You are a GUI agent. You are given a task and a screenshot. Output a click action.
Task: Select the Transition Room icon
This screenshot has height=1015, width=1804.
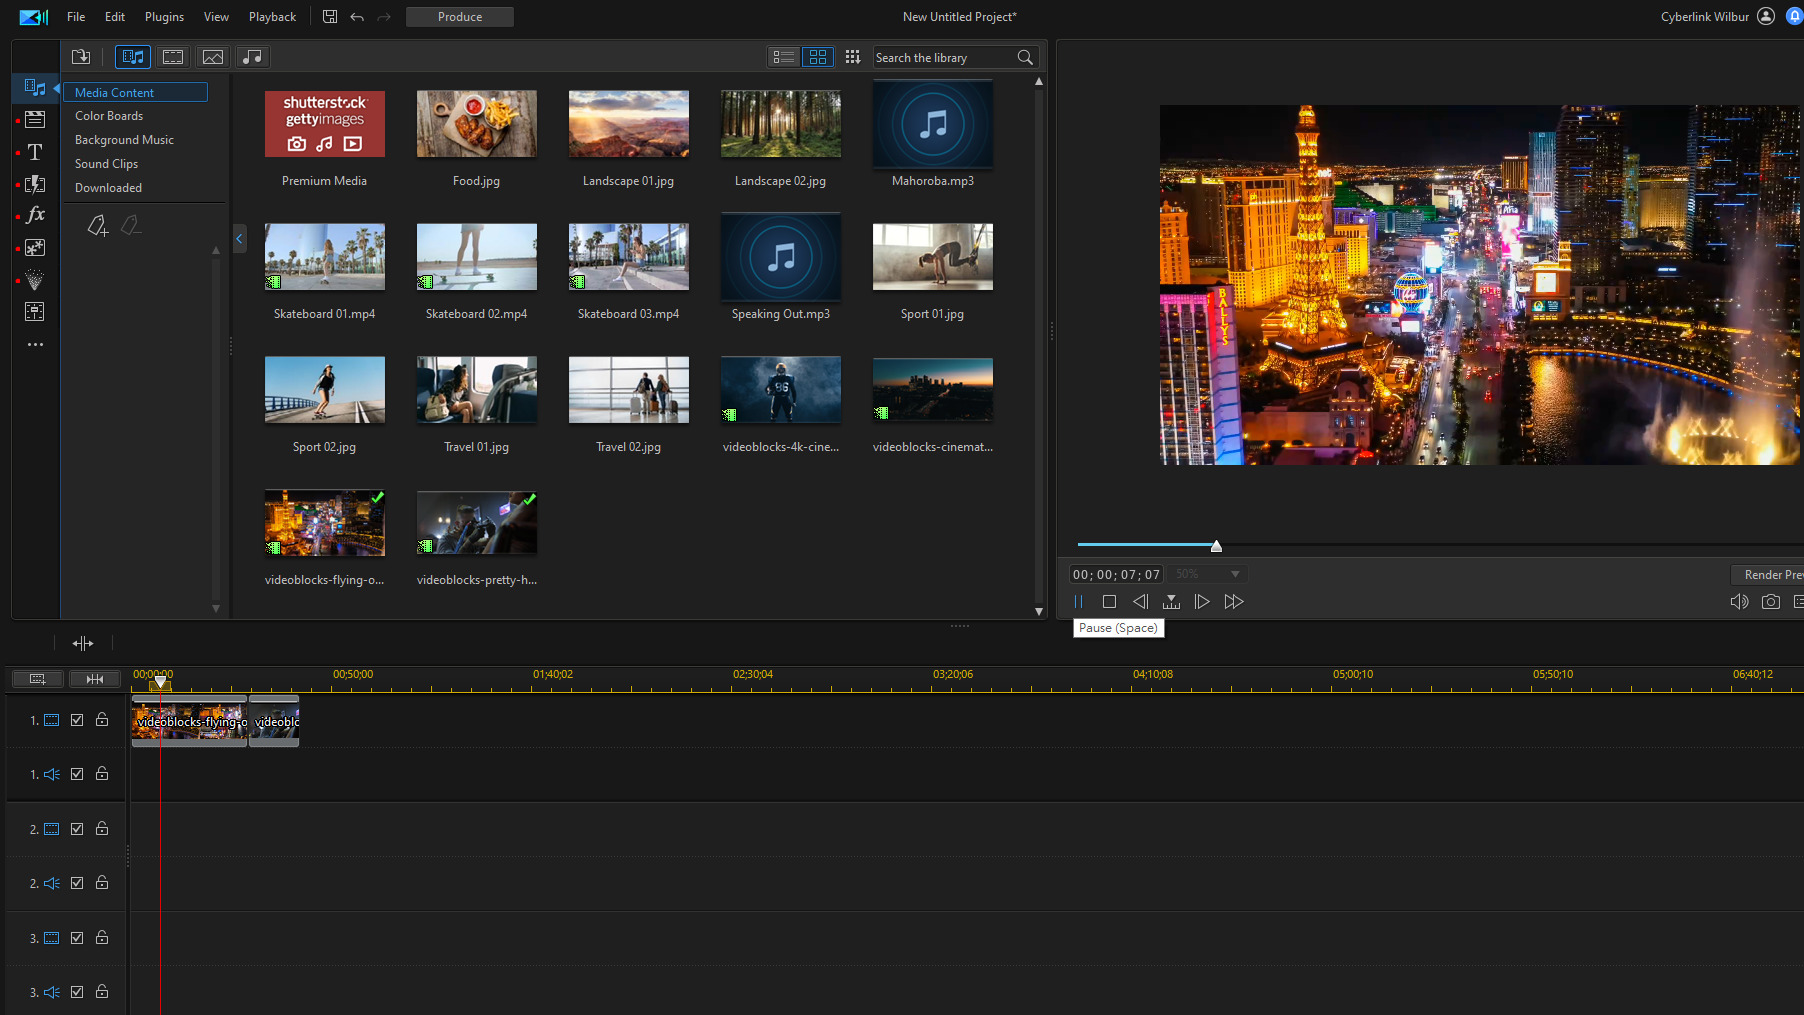coord(35,185)
